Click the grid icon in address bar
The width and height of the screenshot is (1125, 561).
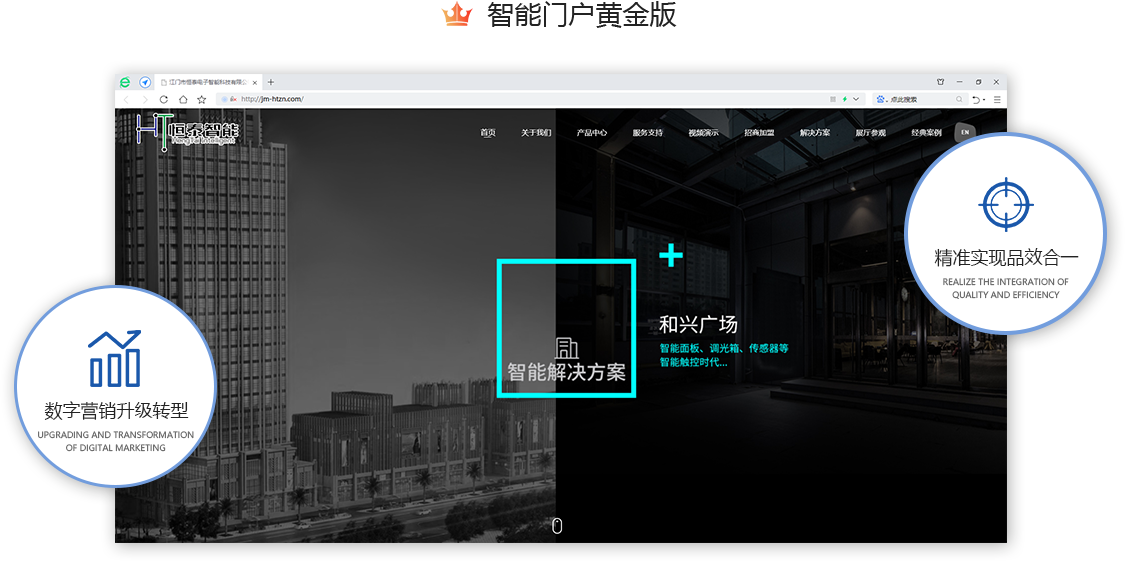pos(833,99)
